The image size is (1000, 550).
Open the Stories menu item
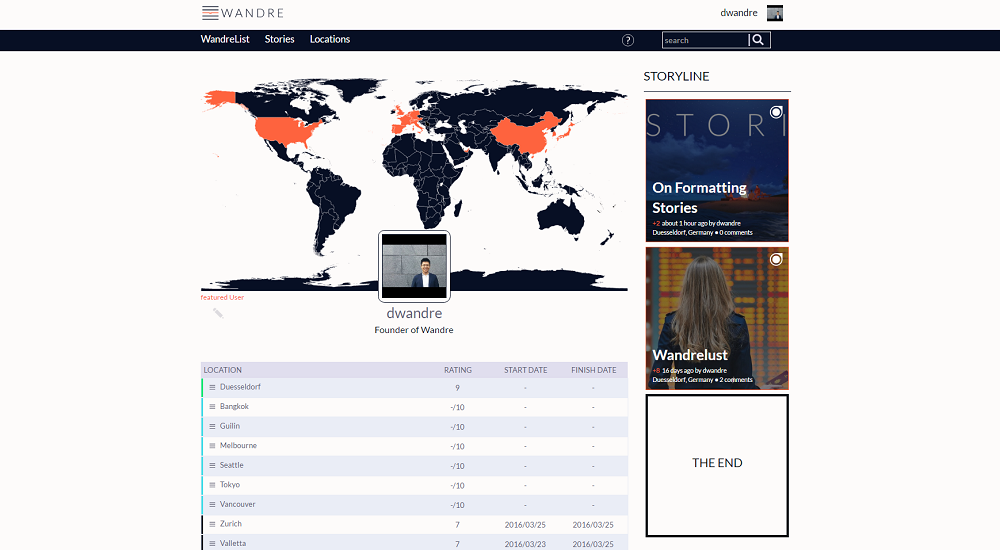(279, 40)
